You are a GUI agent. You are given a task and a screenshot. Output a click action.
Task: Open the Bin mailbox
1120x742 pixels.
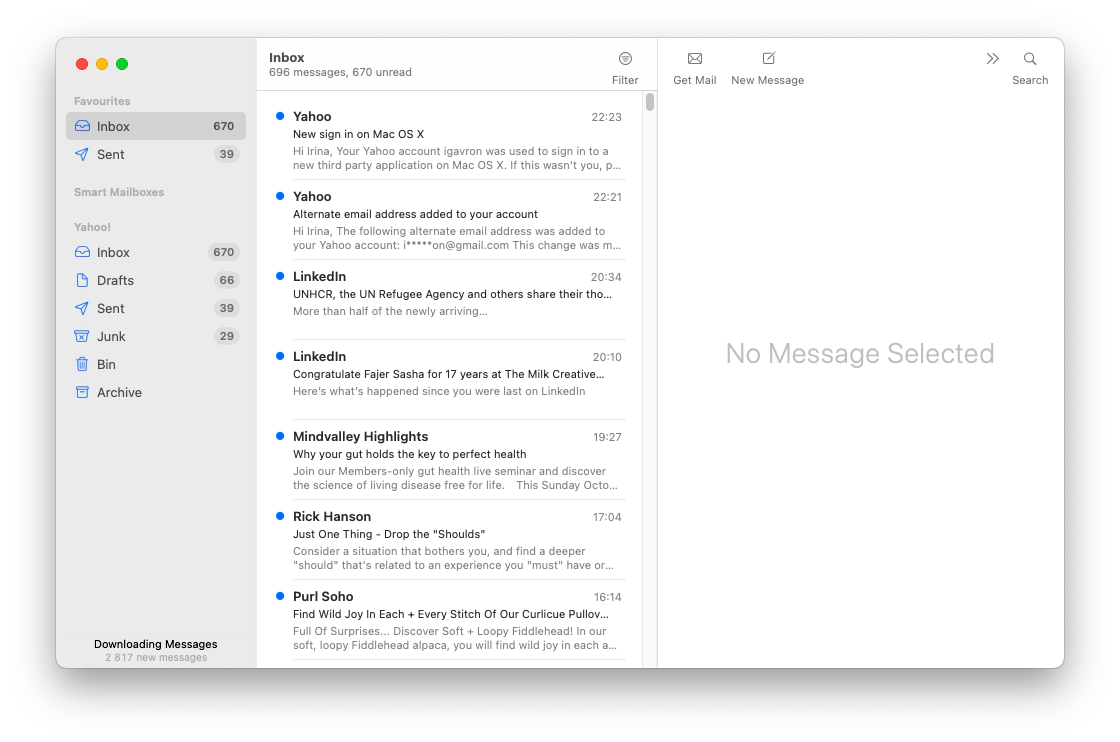click(156, 364)
